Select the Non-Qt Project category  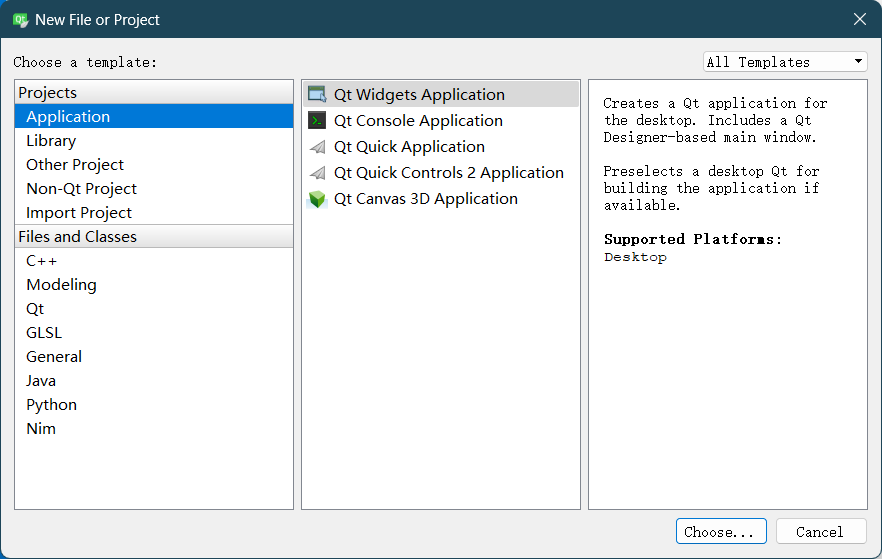click(x=154, y=188)
